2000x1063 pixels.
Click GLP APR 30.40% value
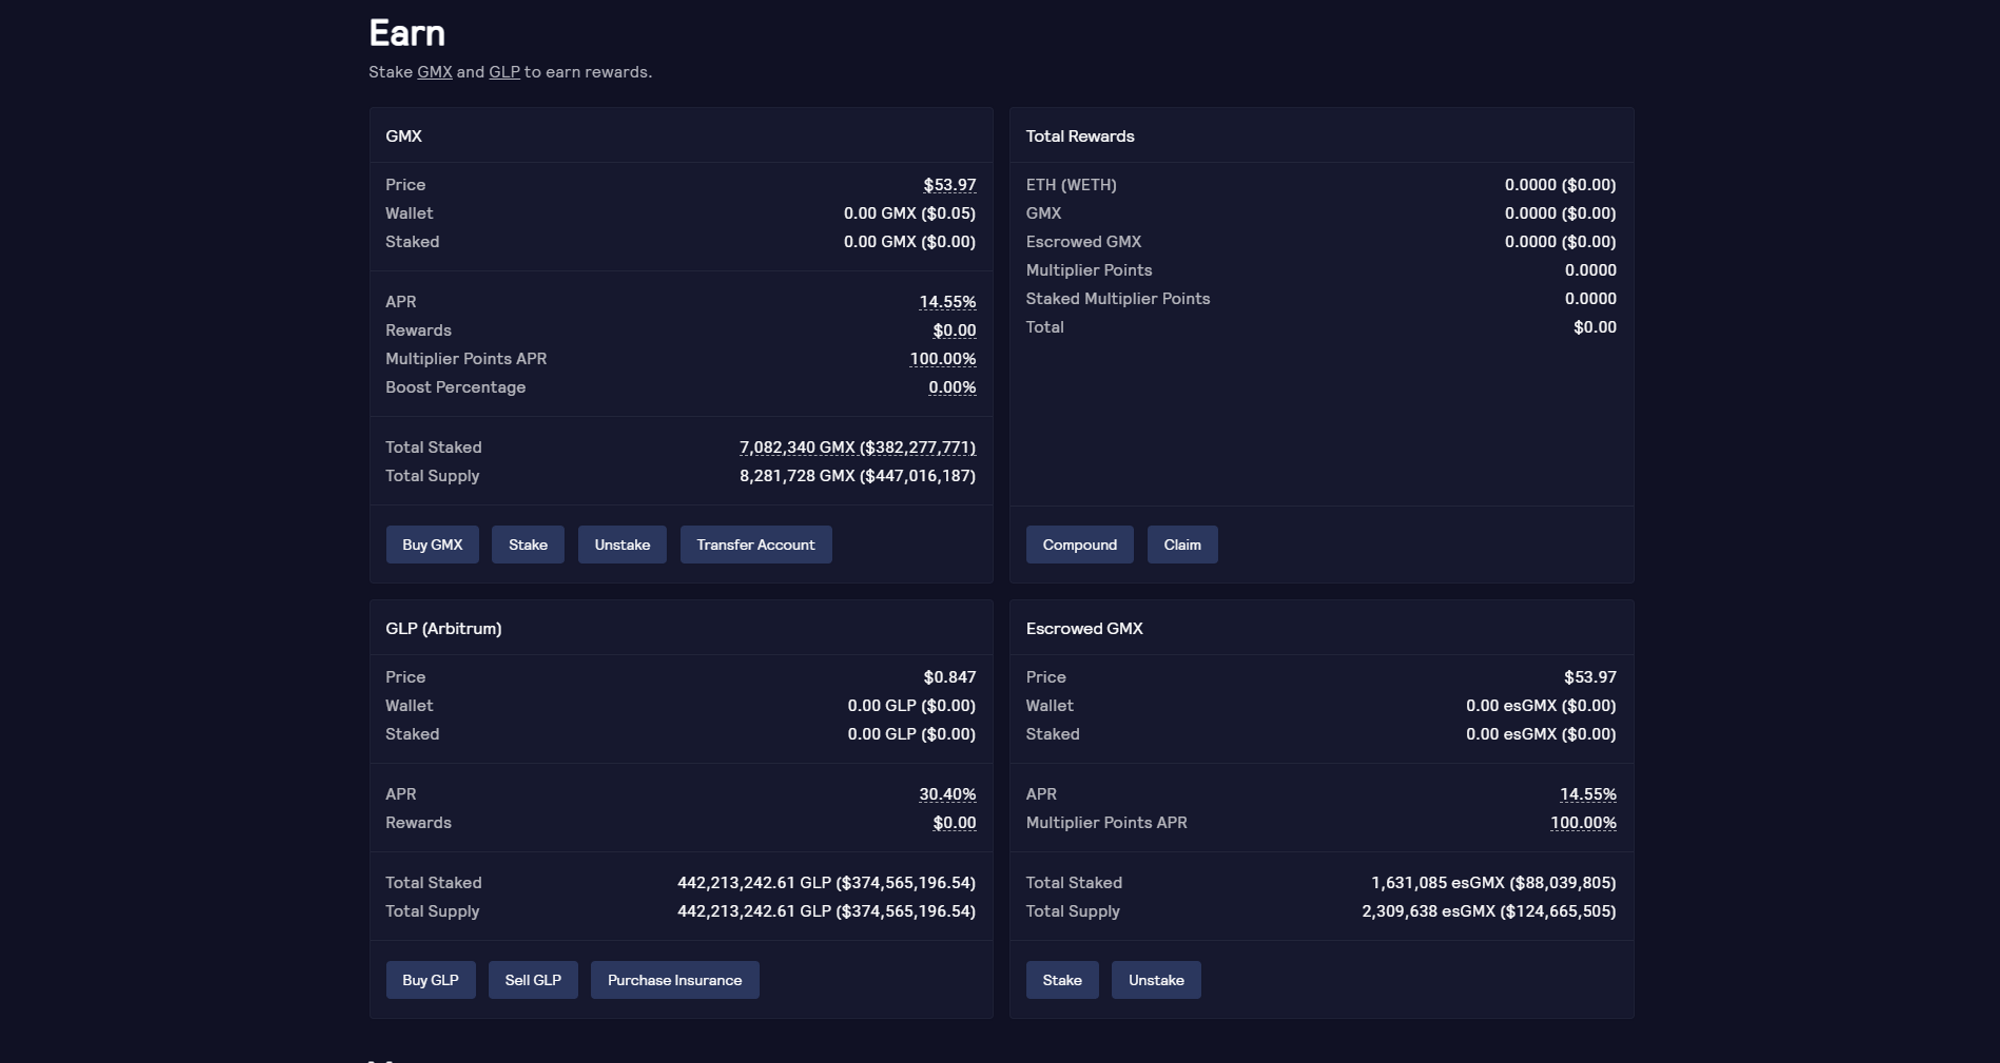pos(948,794)
